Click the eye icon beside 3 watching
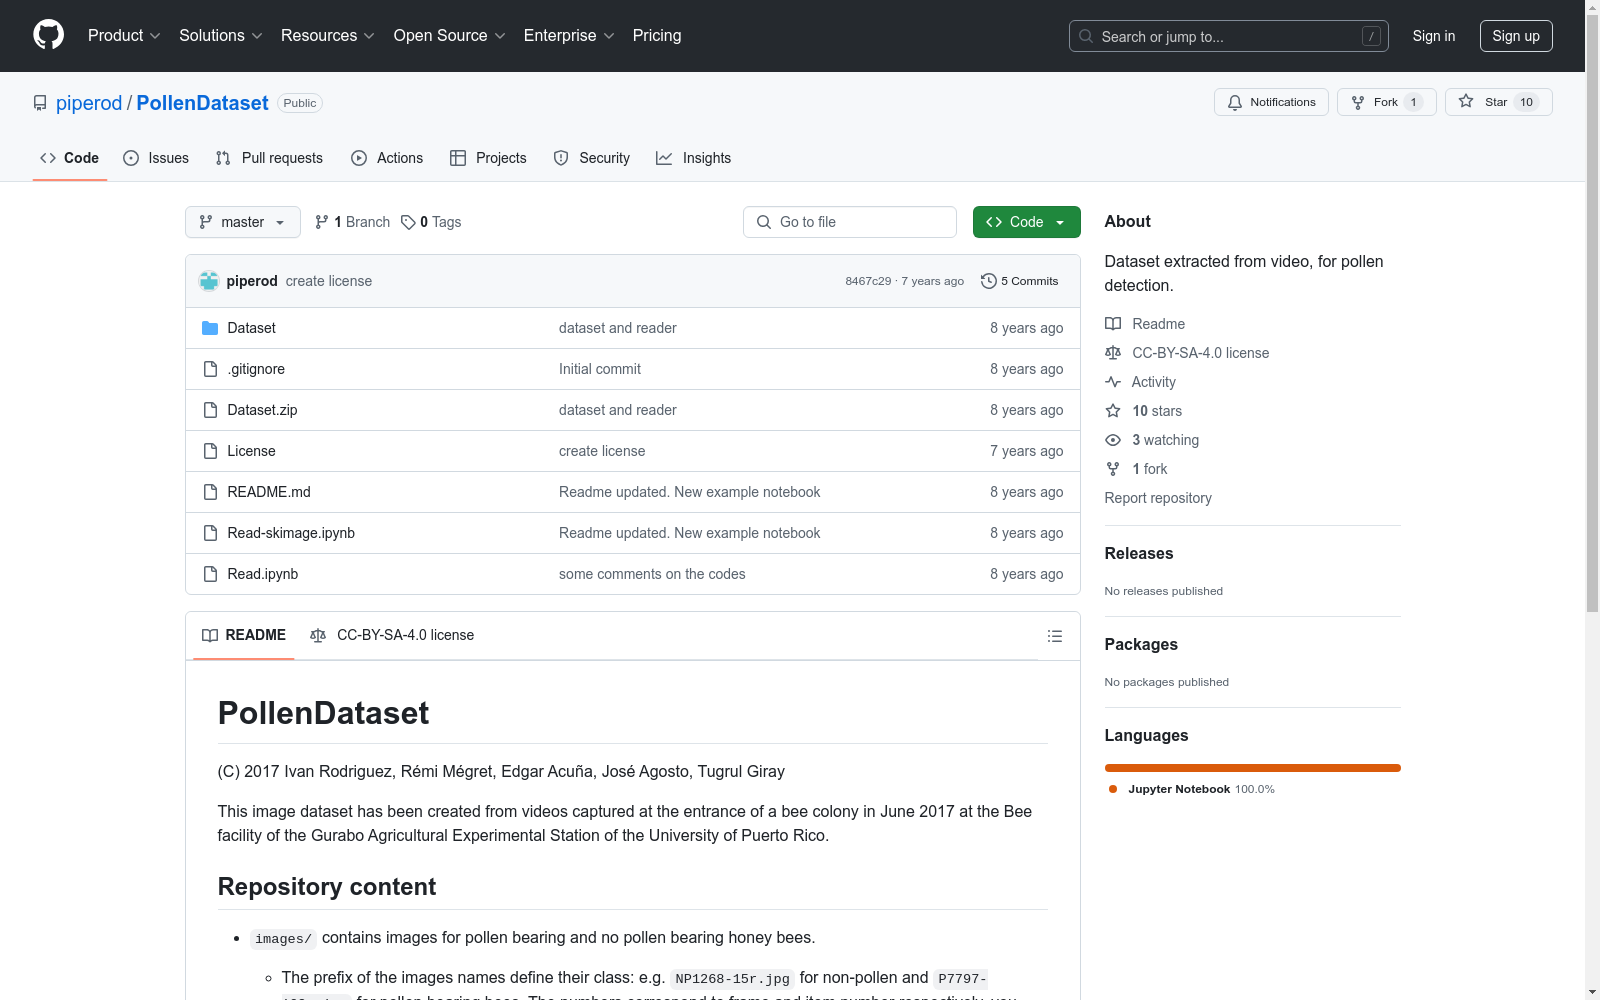1600x1000 pixels. [1113, 440]
